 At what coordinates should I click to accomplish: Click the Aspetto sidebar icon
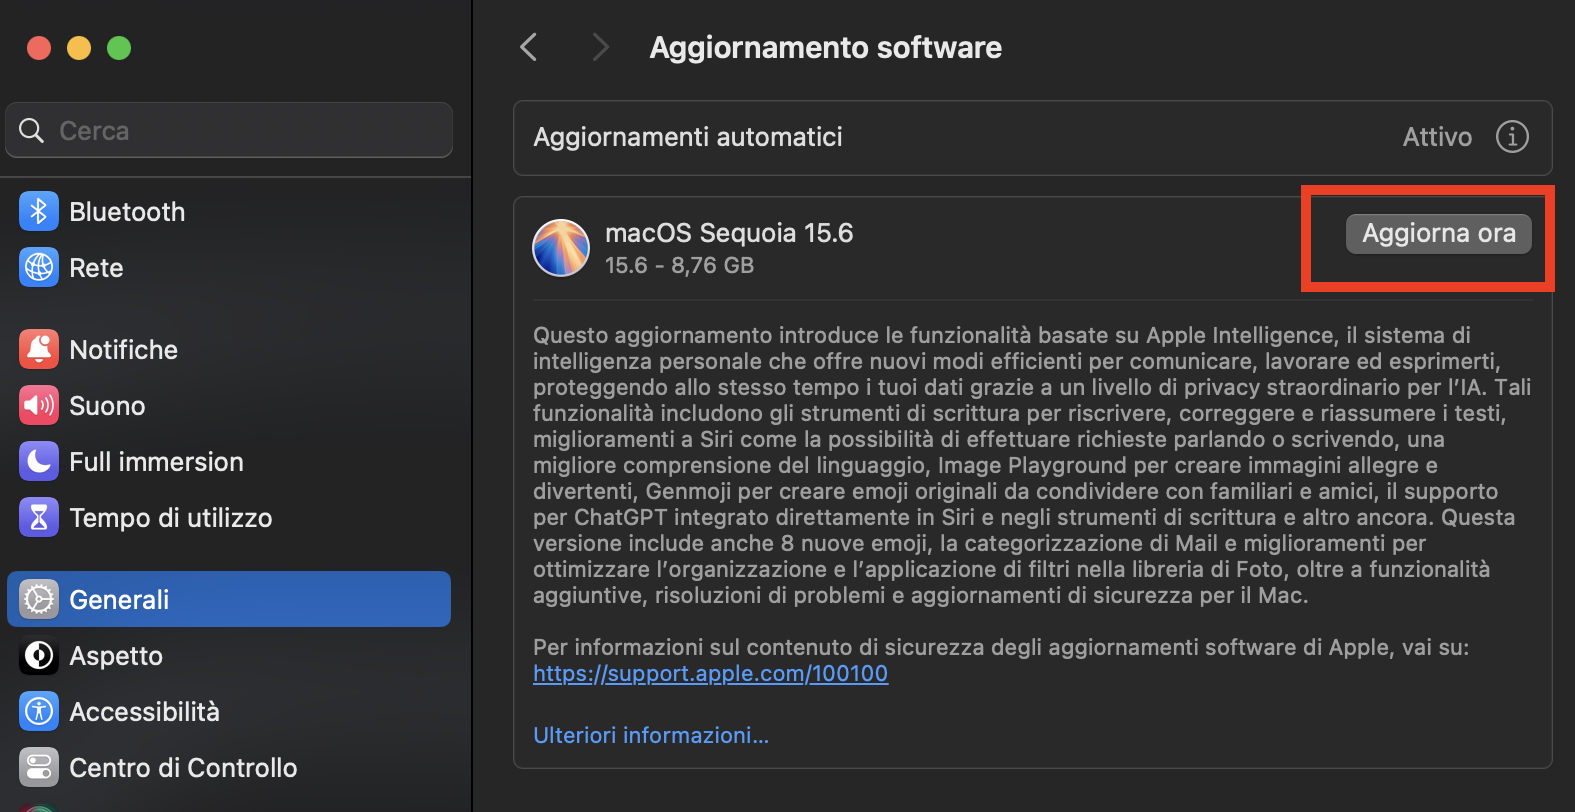(38, 656)
